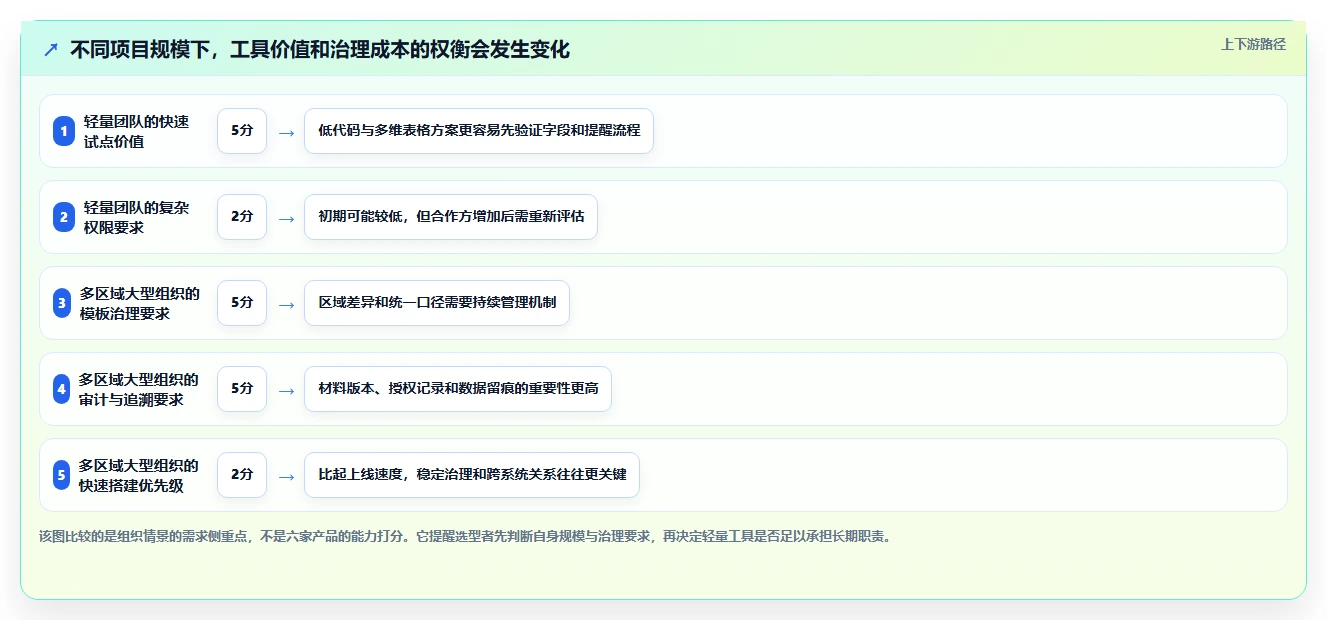
Task: Select number badge 3 for 模板治理要求
Action: (62, 303)
